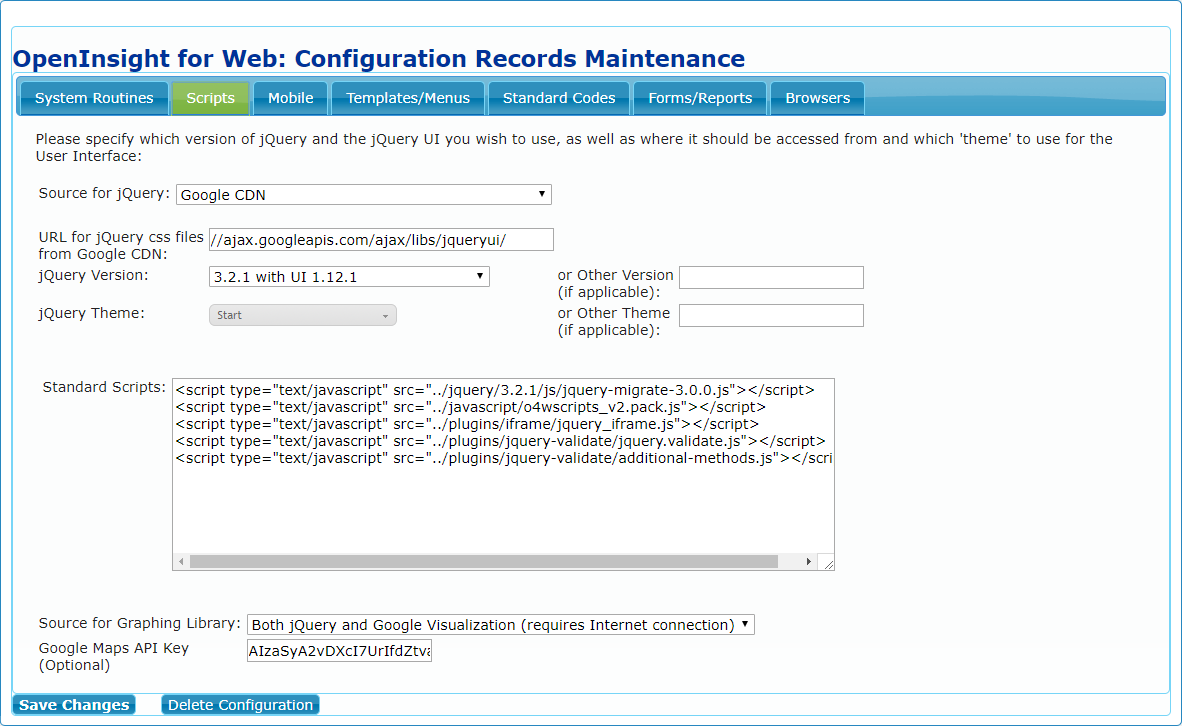Switch to the Browsers tab
Viewport: 1182px width, 726px height.
818,98
